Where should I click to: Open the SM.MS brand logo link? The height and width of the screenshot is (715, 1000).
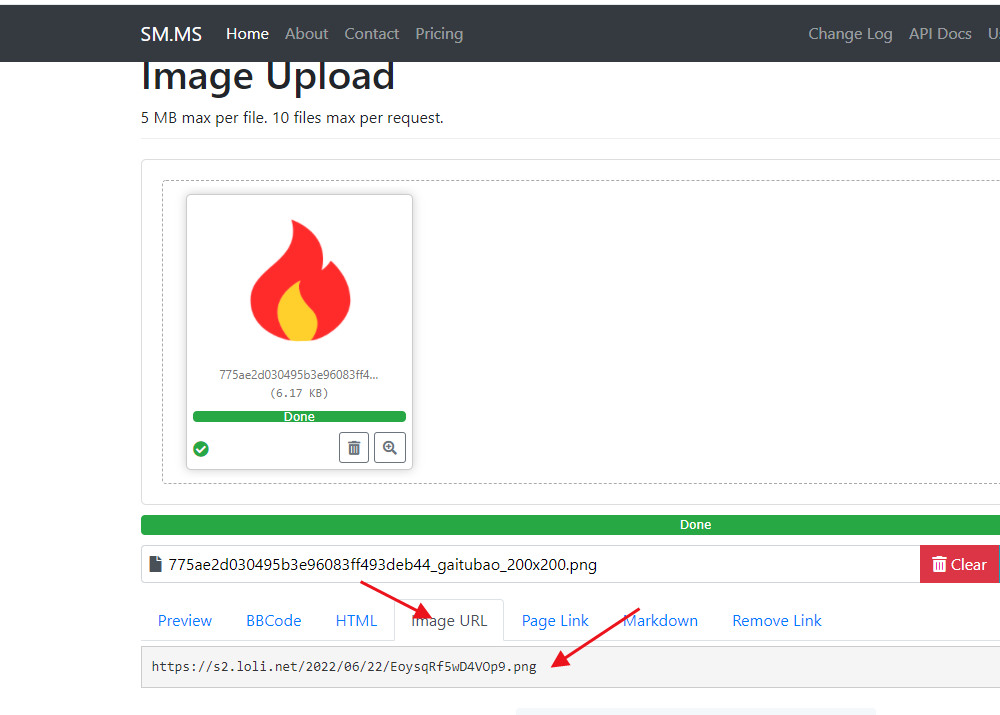tap(171, 34)
